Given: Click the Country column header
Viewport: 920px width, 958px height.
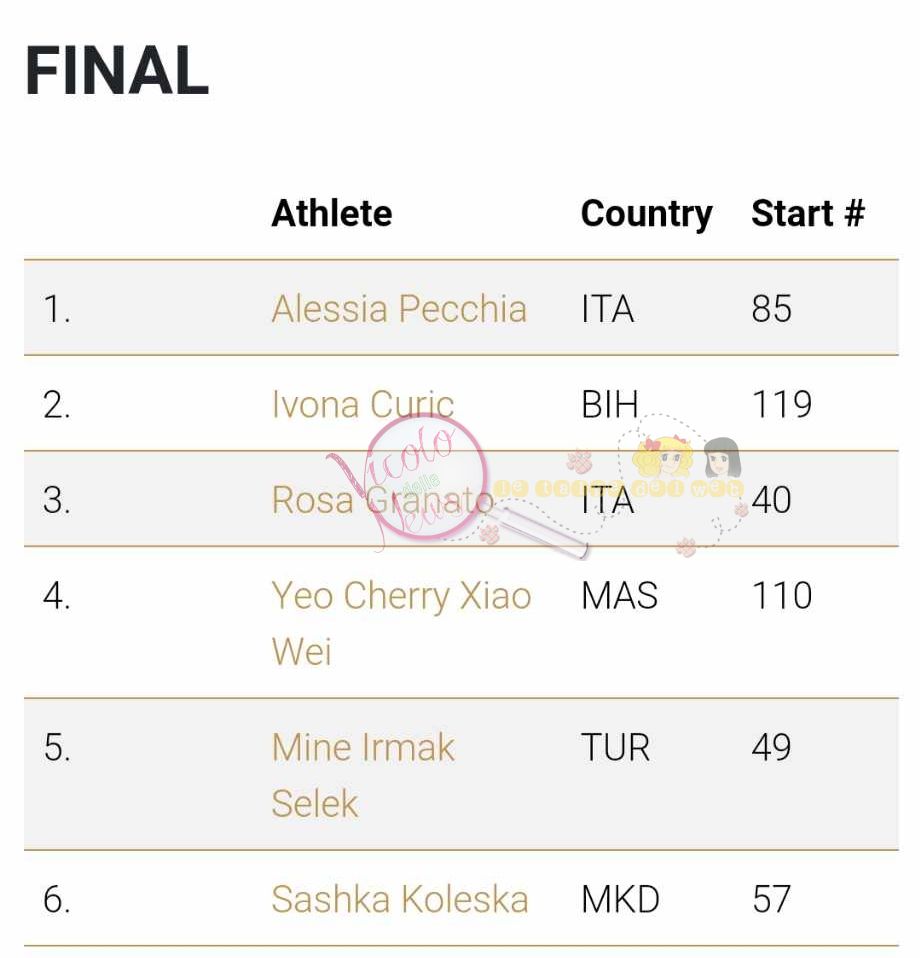Looking at the screenshot, I should 646,214.
